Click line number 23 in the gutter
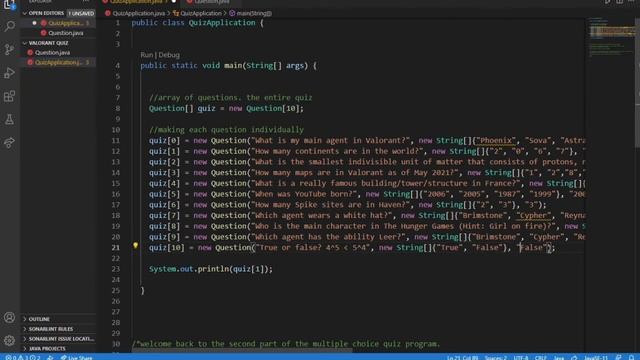This screenshot has width=640, height=360. 116,269
